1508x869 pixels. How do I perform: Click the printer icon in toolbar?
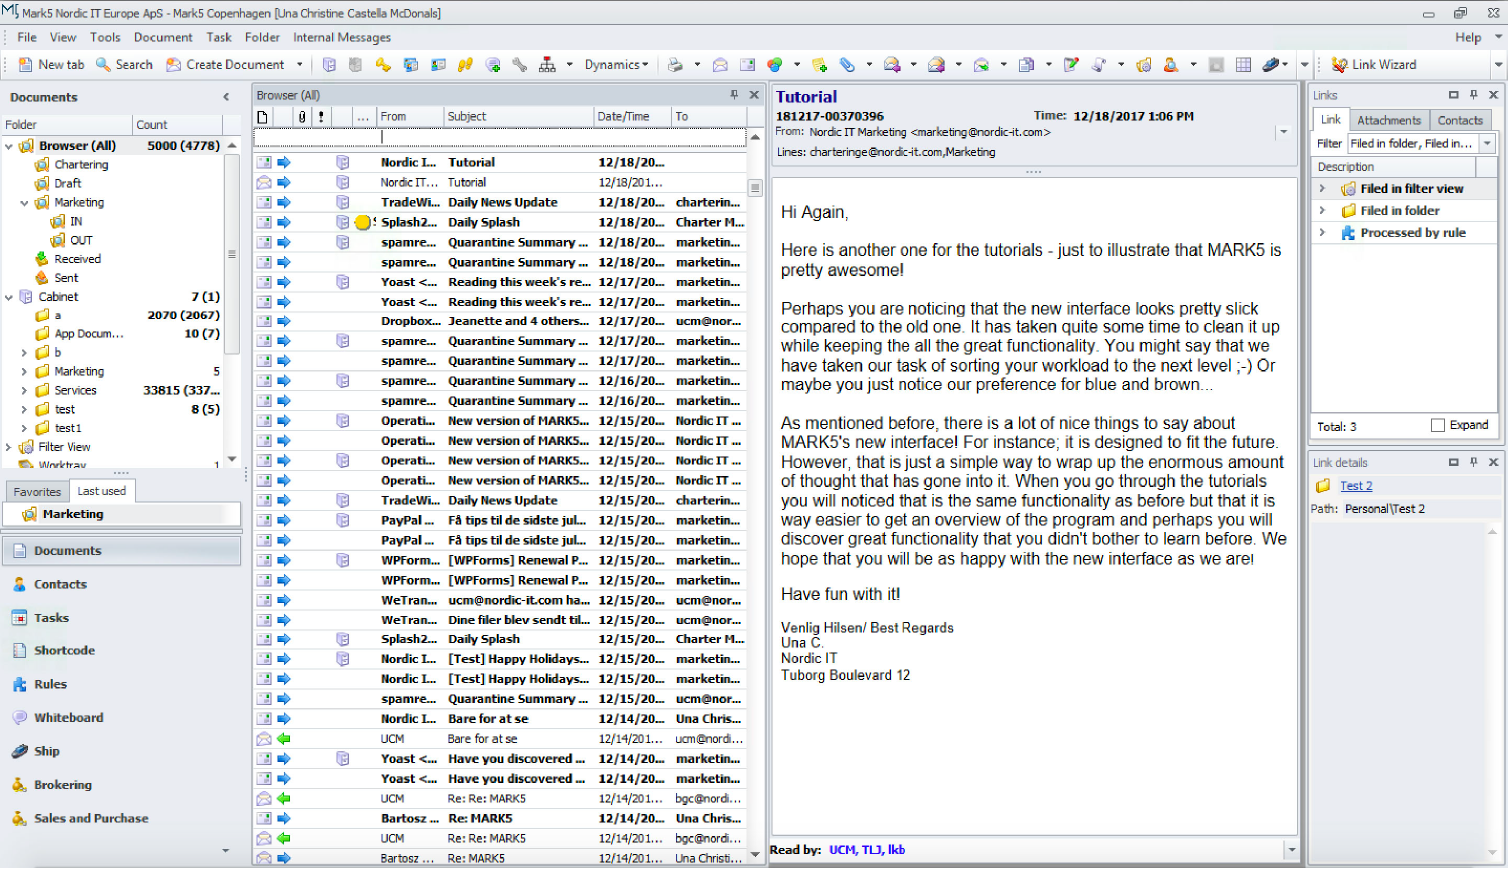[x=675, y=65]
